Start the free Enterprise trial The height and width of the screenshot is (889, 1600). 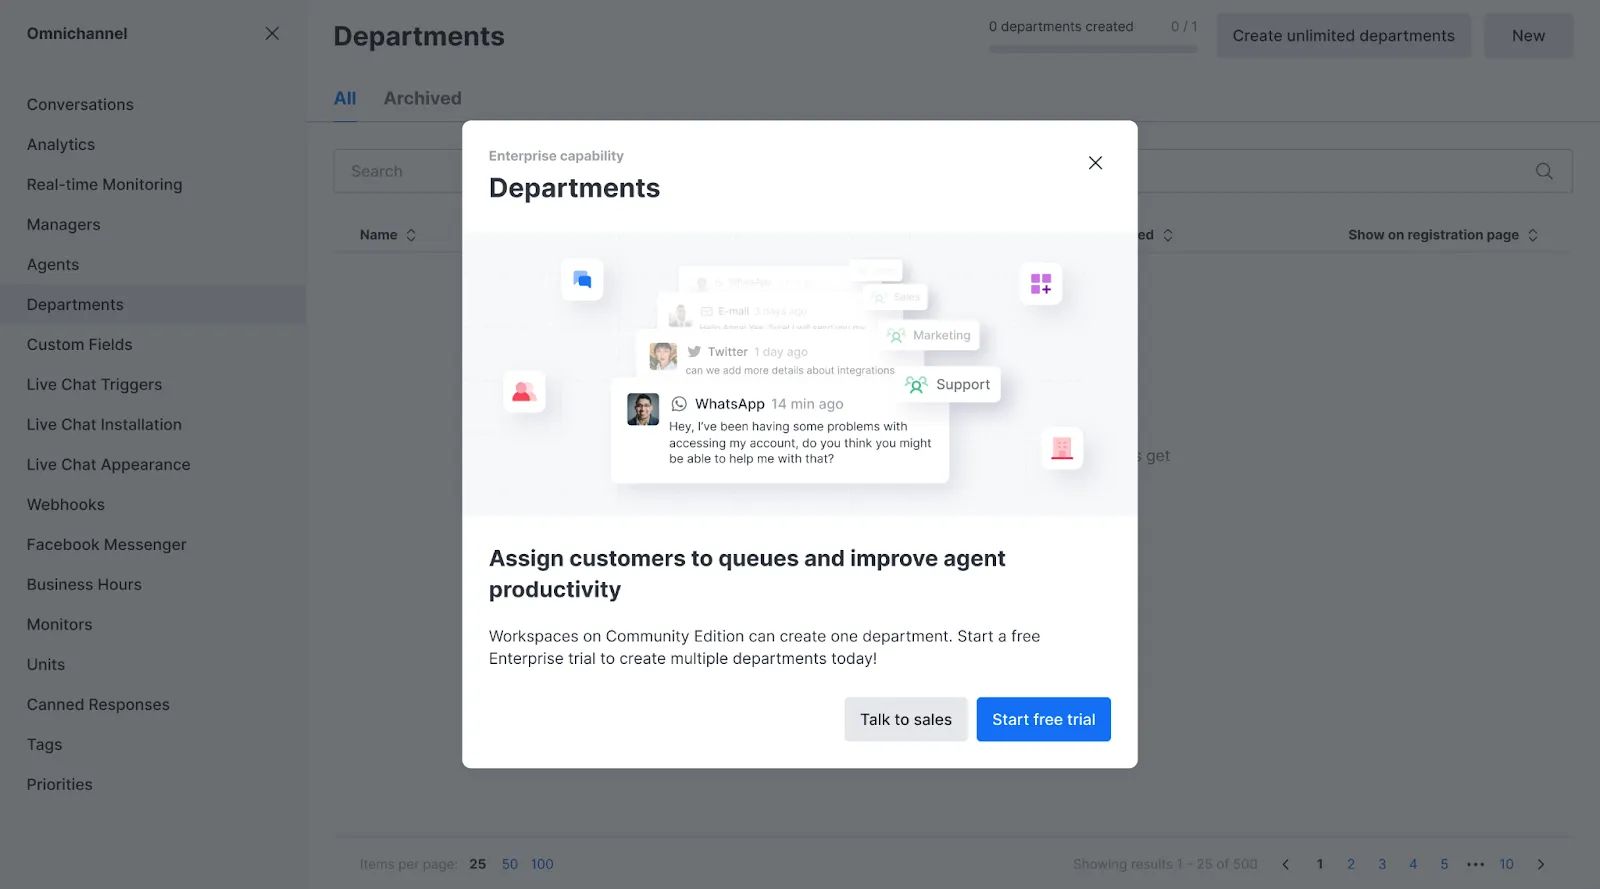[x=1043, y=719]
